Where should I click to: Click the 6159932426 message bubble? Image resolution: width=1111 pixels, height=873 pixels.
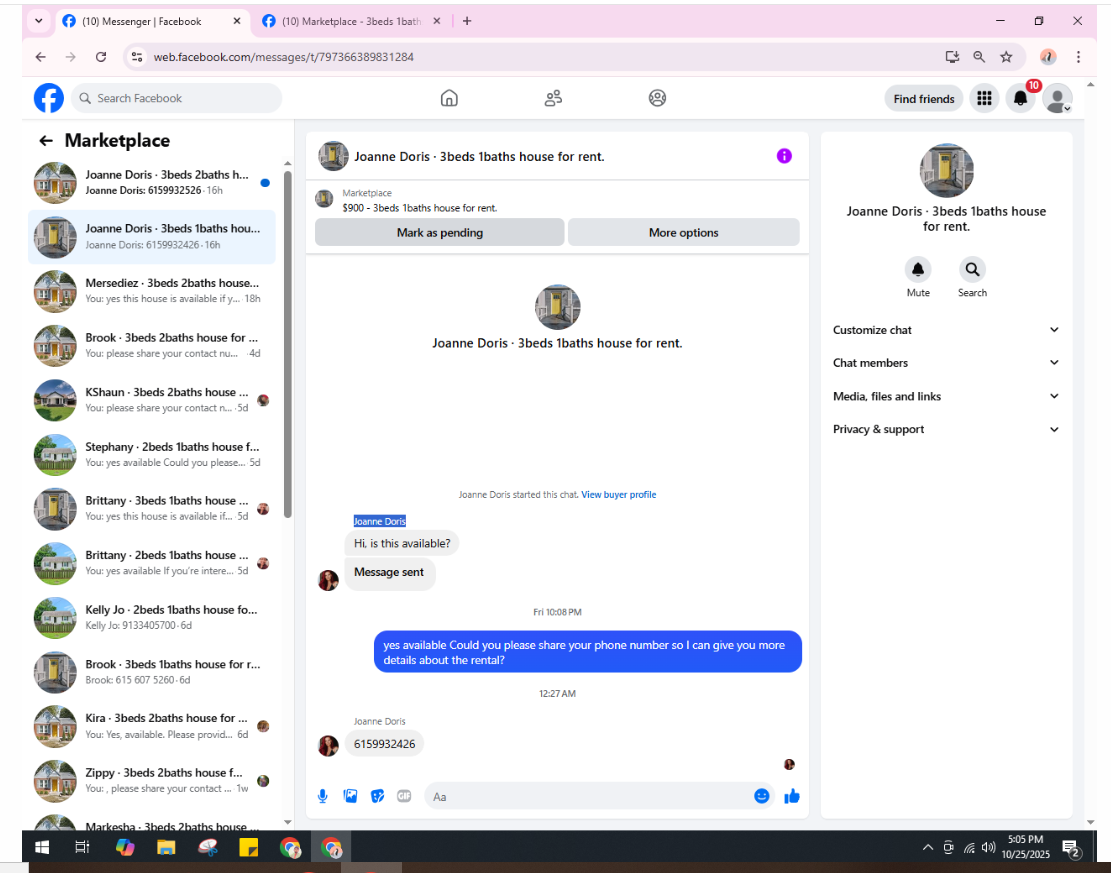point(384,744)
